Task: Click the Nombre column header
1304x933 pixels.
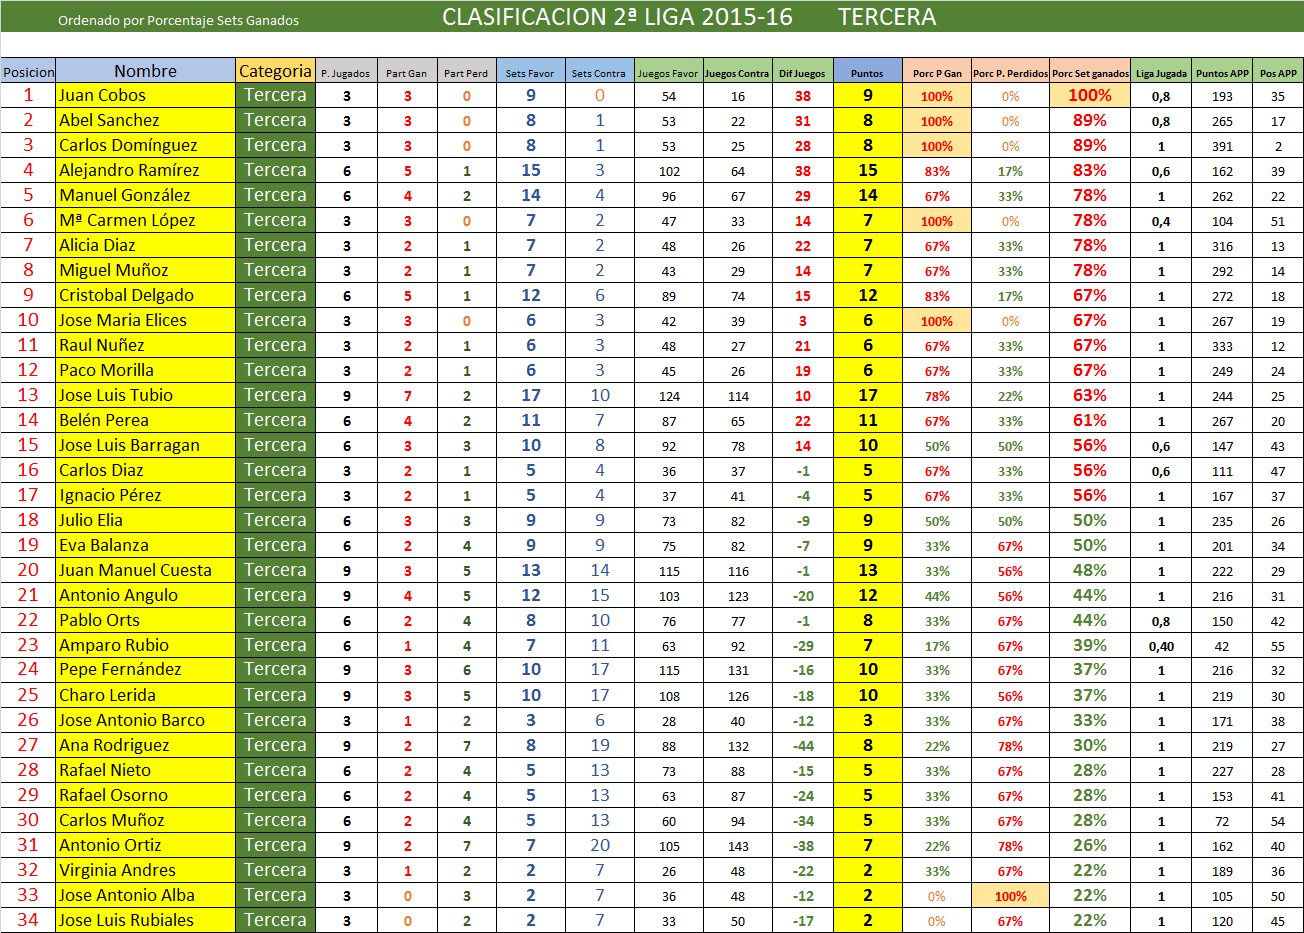Action: click(145, 71)
